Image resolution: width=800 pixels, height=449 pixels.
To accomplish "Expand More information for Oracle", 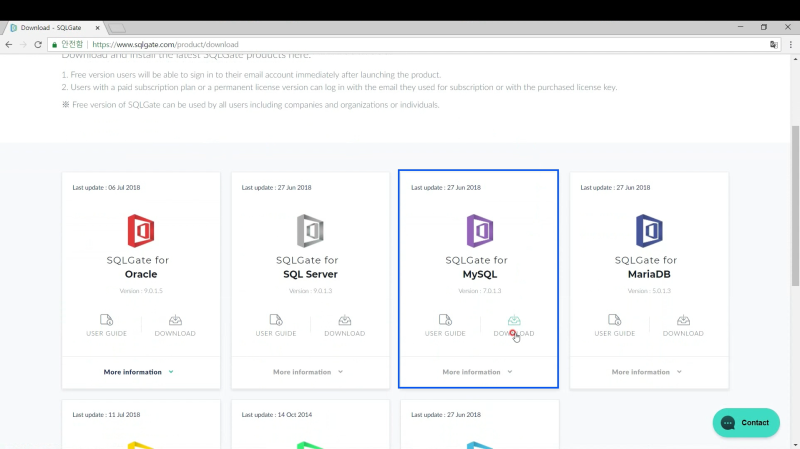I will click(x=139, y=372).
